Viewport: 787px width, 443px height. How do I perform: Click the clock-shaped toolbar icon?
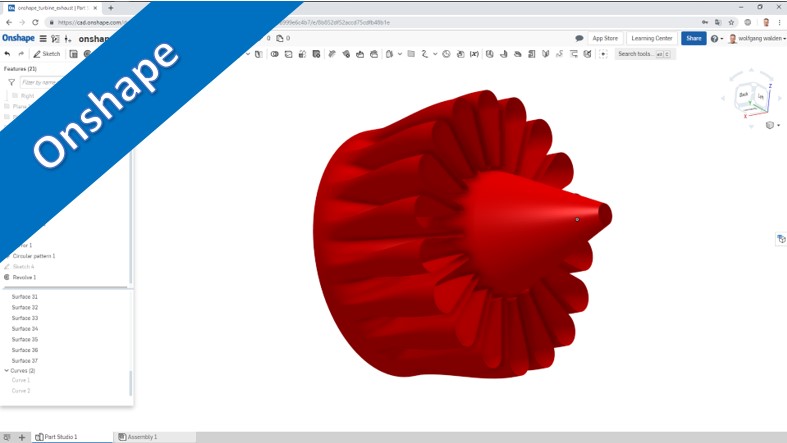(x=446, y=54)
